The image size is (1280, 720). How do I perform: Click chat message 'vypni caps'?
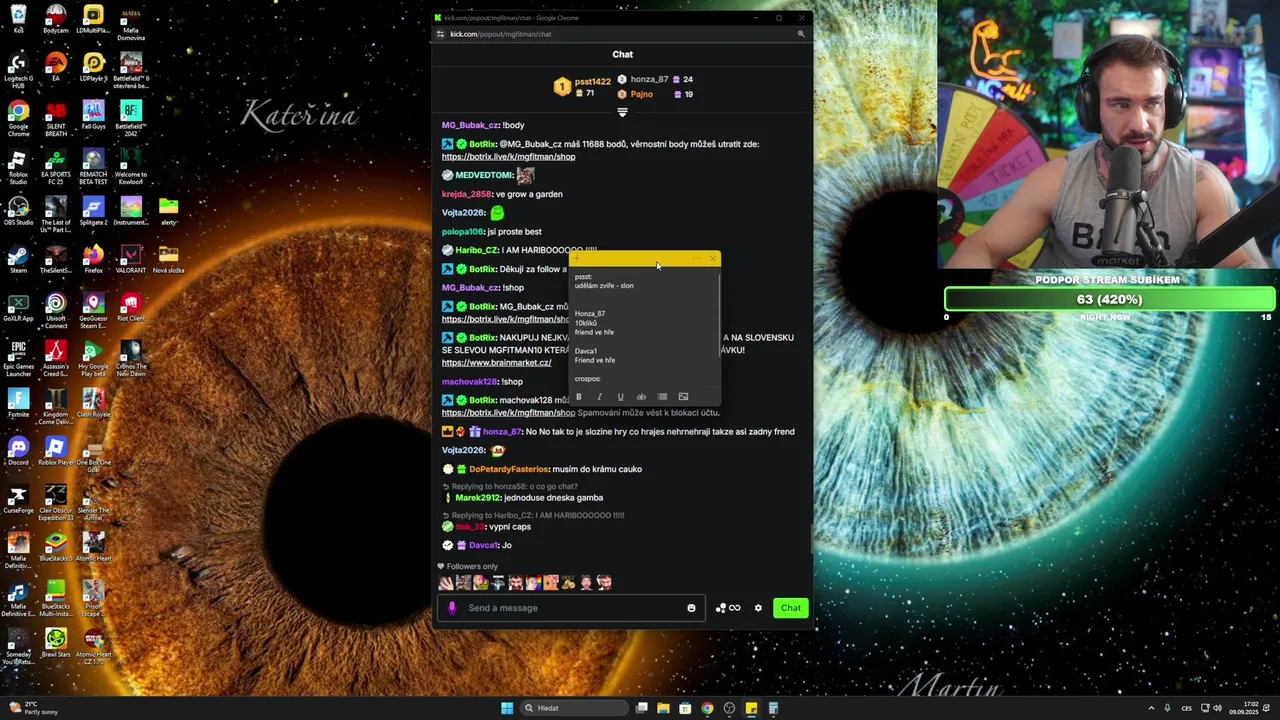point(510,527)
